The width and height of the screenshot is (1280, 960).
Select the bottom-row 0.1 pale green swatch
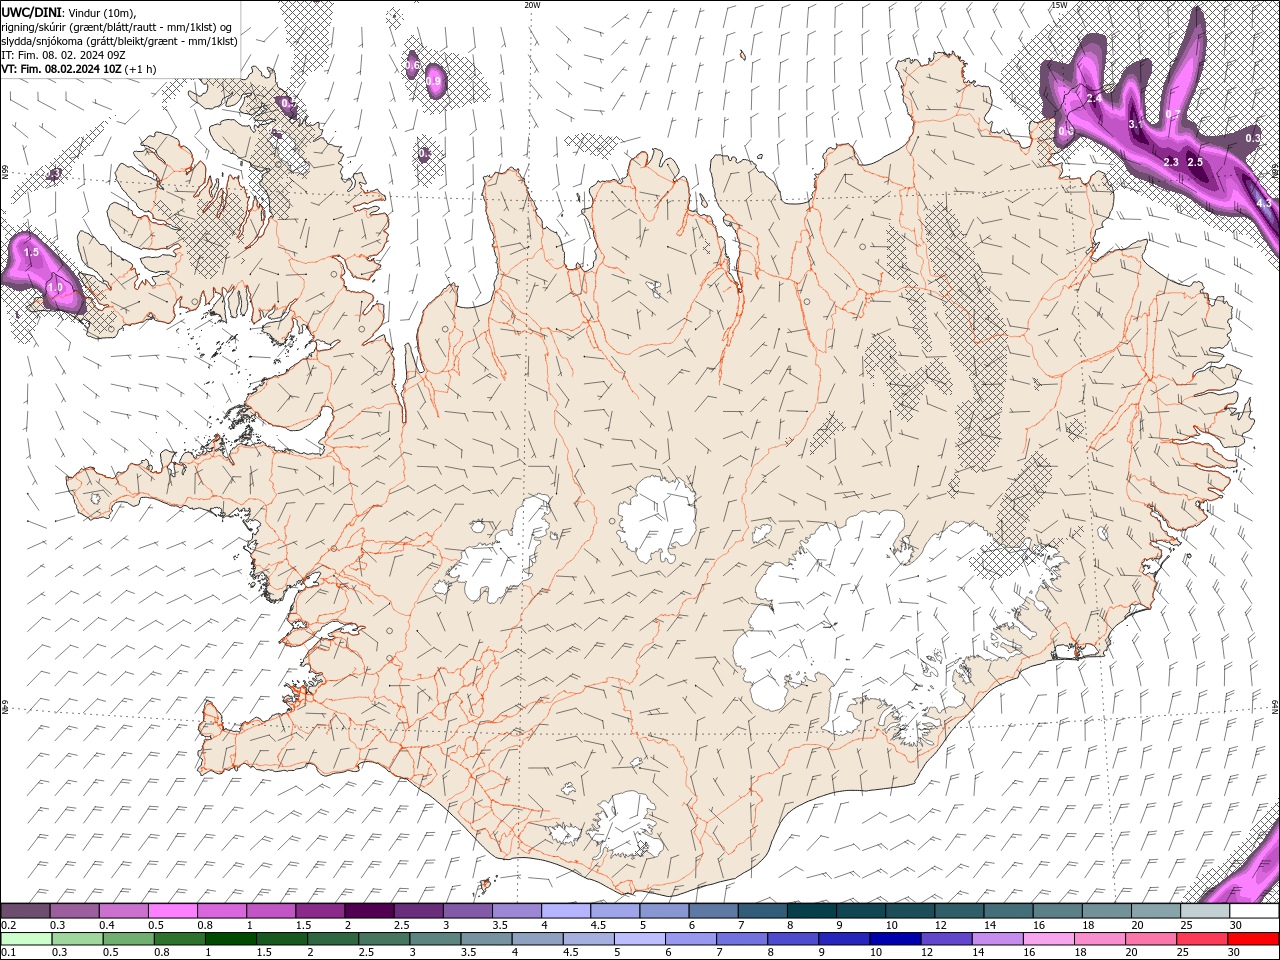[26, 939]
